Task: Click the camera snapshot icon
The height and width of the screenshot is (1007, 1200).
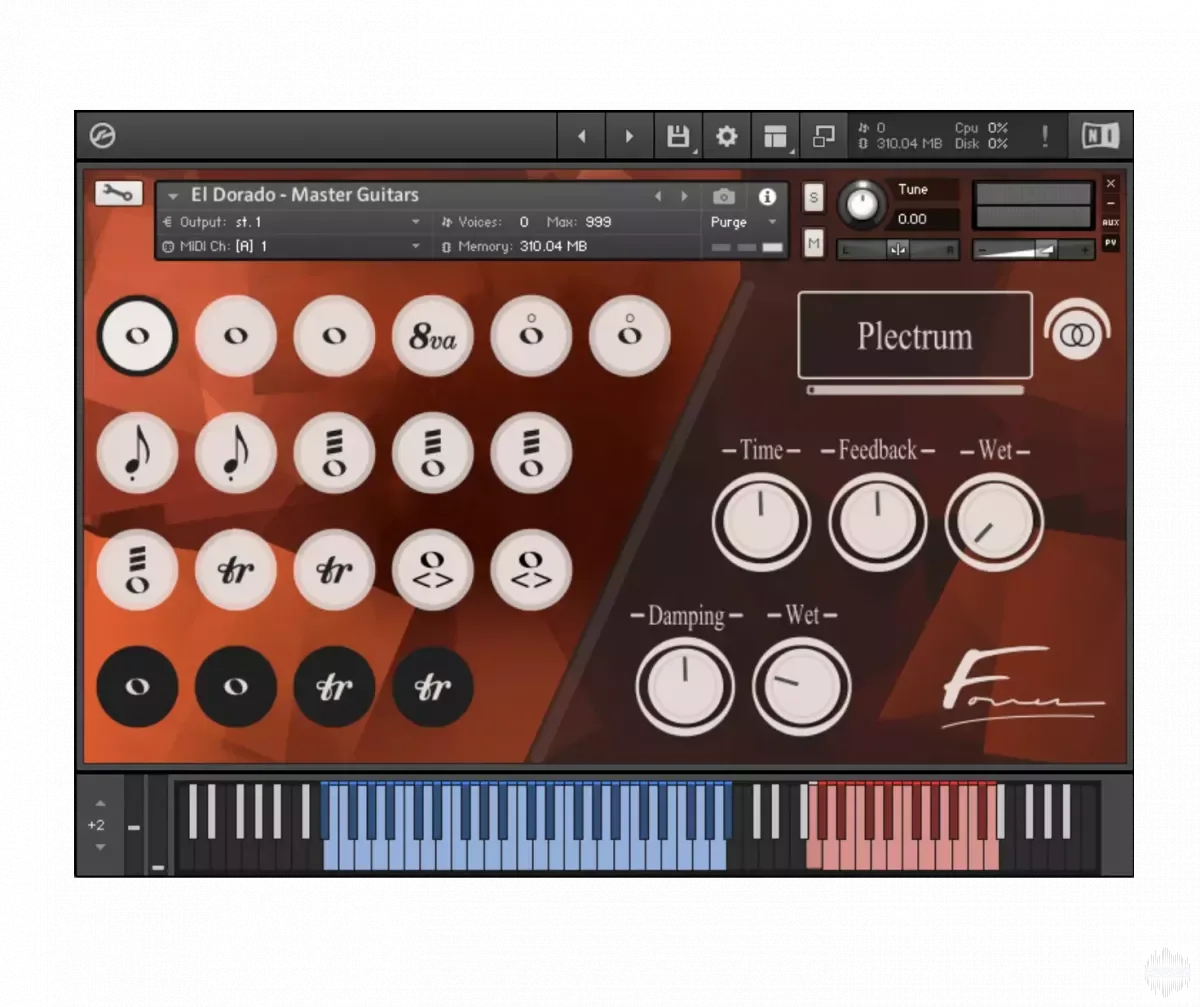Action: [723, 196]
